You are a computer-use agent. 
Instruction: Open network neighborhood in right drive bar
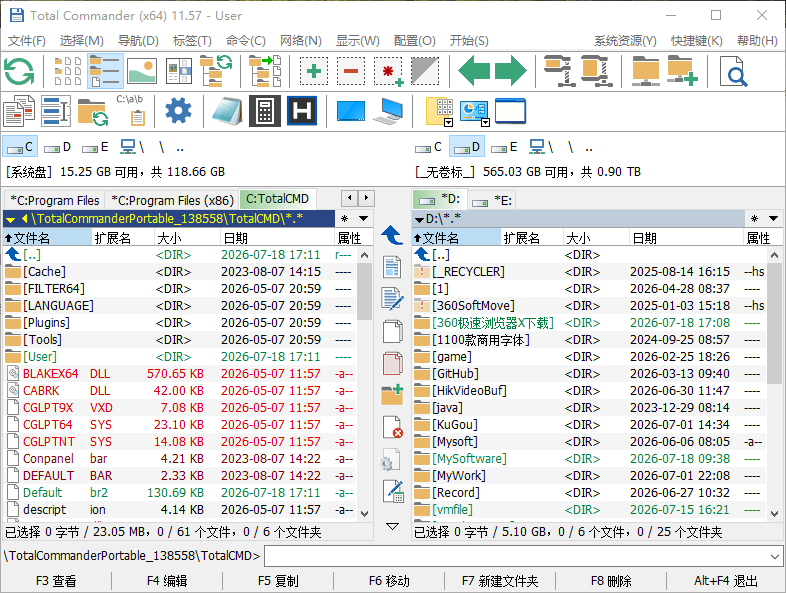[541, 147]
